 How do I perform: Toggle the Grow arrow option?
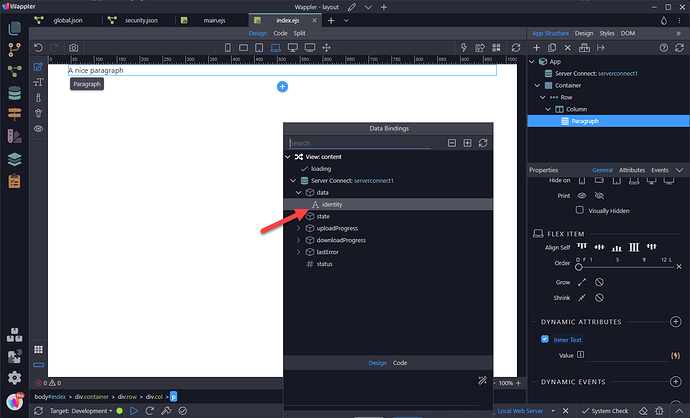582,282
